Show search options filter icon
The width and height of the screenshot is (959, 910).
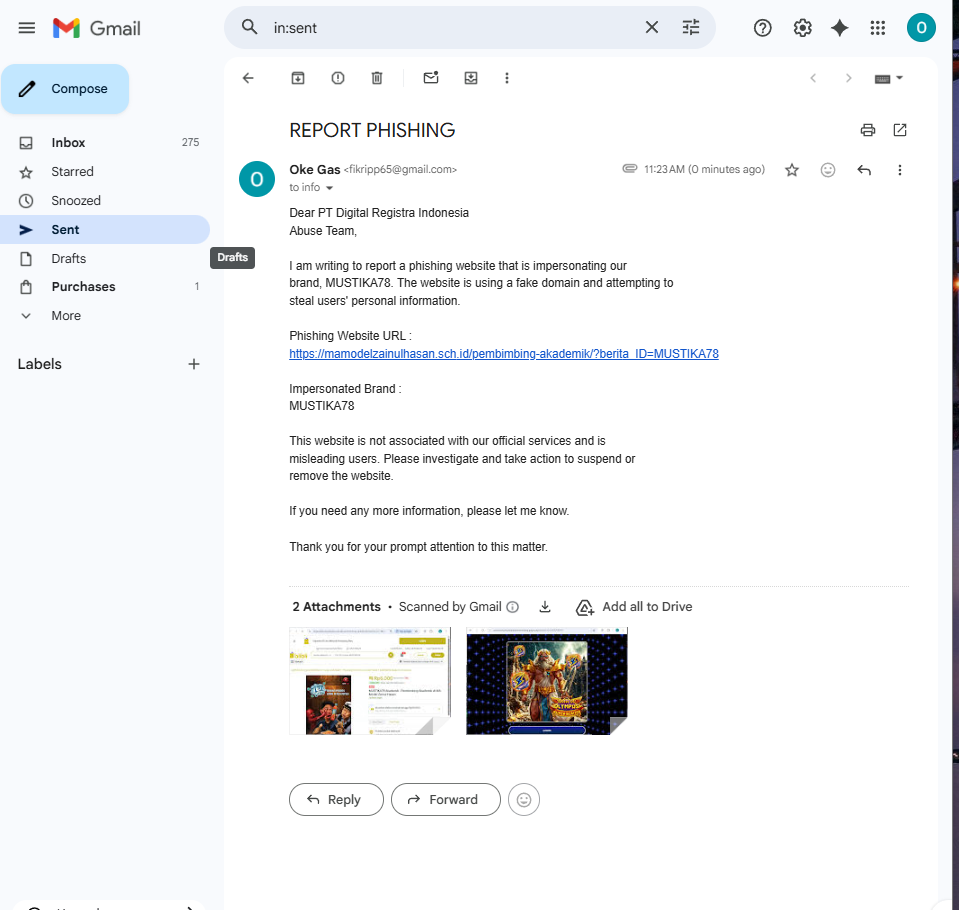pos(691,27)
